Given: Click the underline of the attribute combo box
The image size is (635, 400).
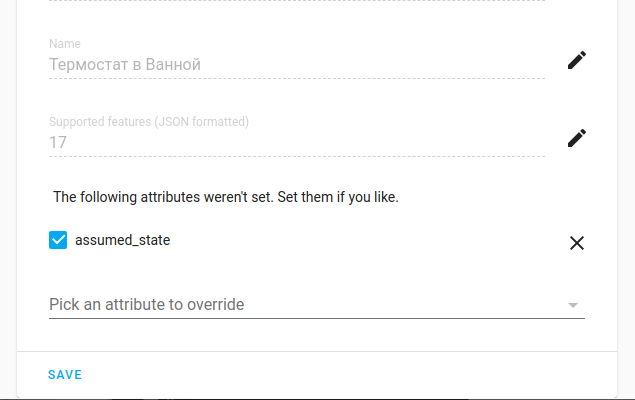Looking at the screenshot, I should point(316,318).
